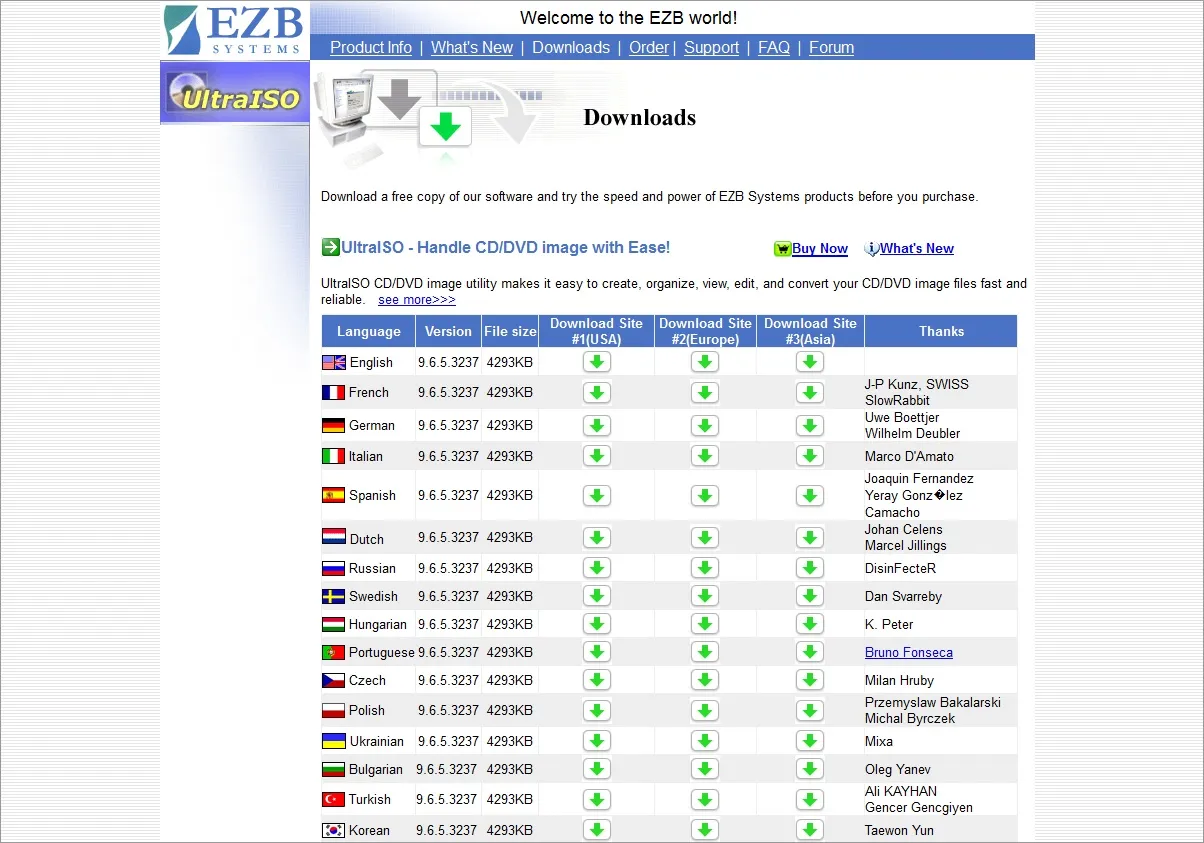Download German version from USA site

click(597, 425)
